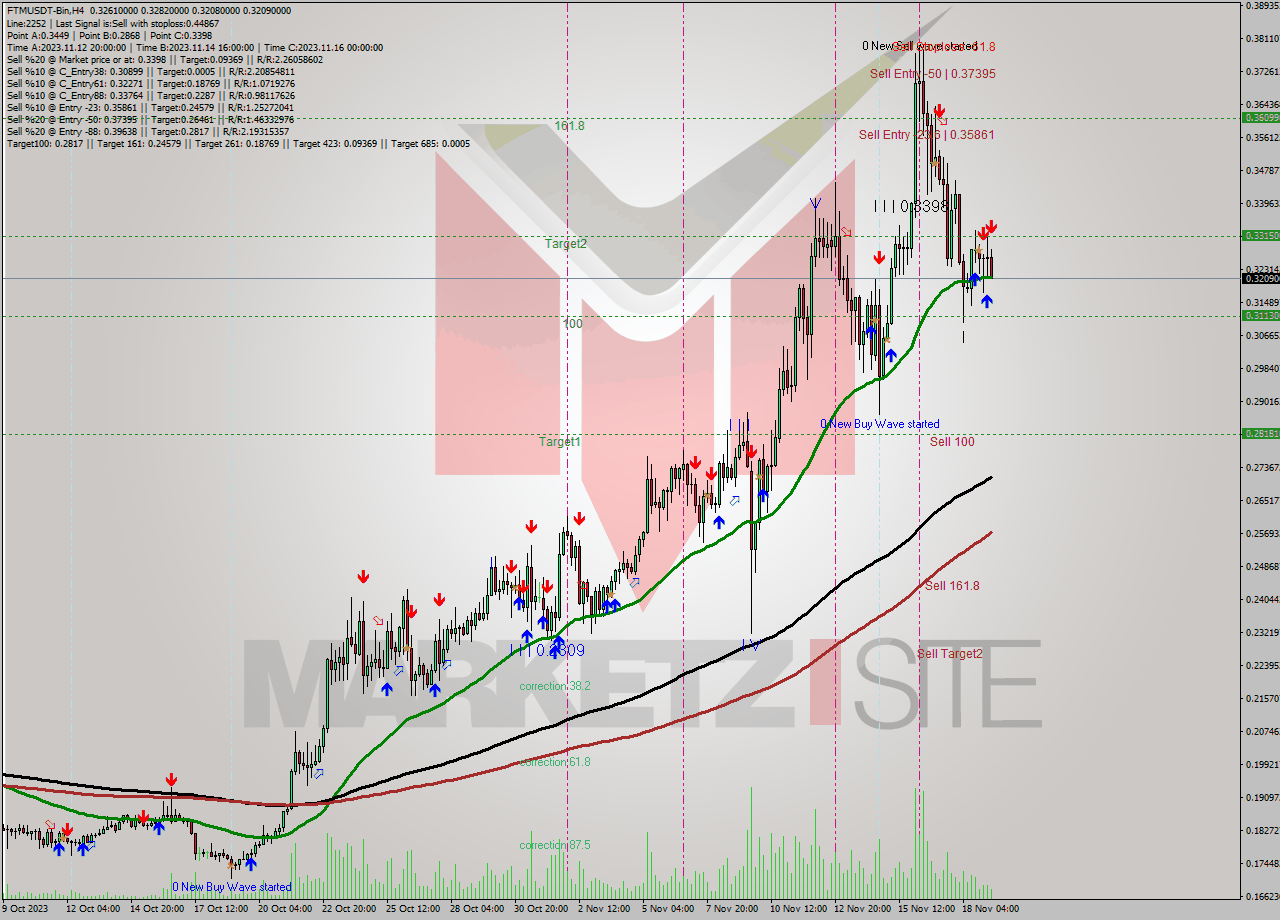Click the '15 Nov 12:00' date label
The height and width of the screenshot is (920, 1280).
(x=925, y=909)
